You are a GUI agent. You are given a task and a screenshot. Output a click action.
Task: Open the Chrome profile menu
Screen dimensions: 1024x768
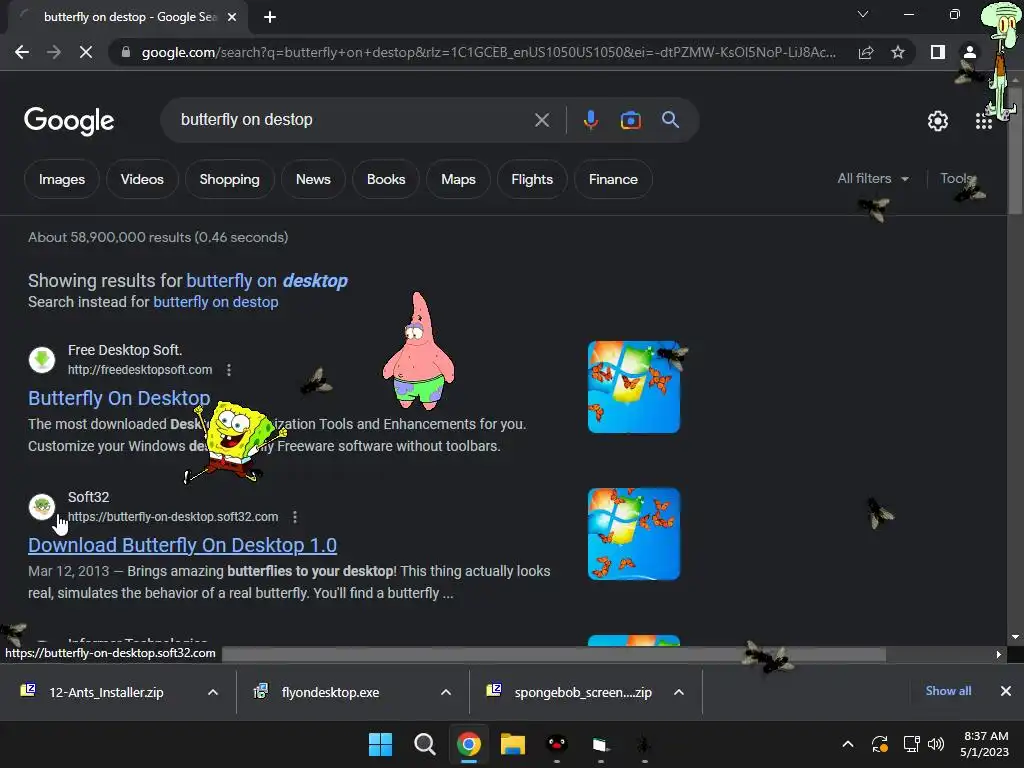(x=970, y=52)
